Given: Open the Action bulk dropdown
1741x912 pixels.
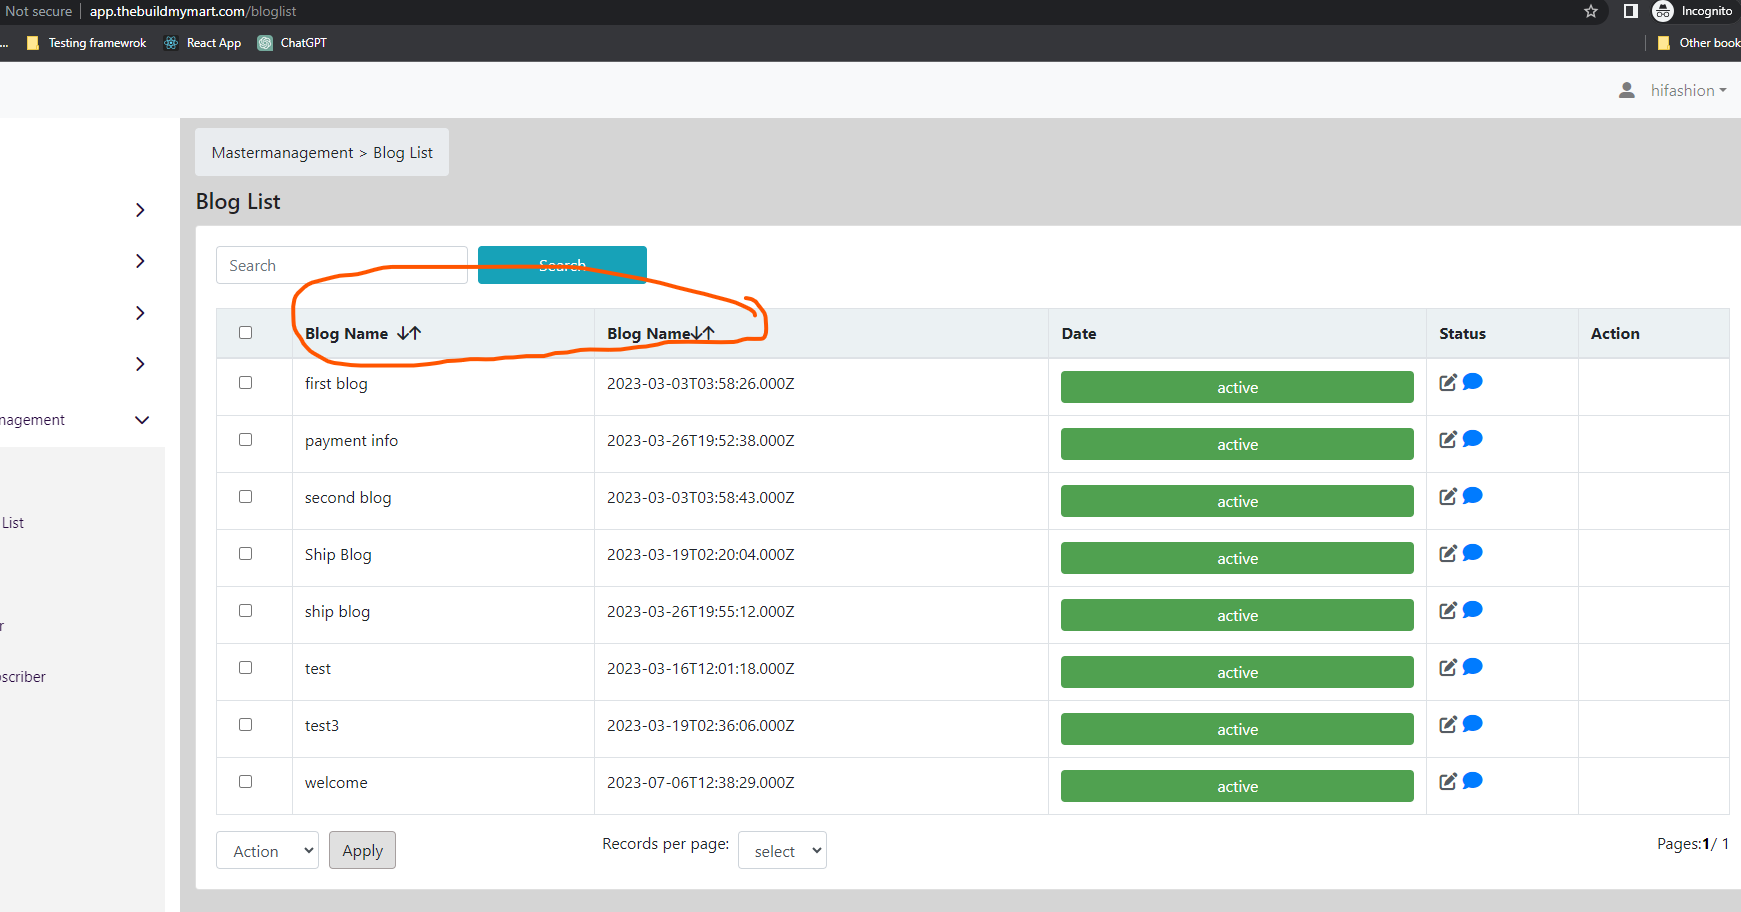Looking at the screenshot, I should pyautogui.click(x=267, y=850).
